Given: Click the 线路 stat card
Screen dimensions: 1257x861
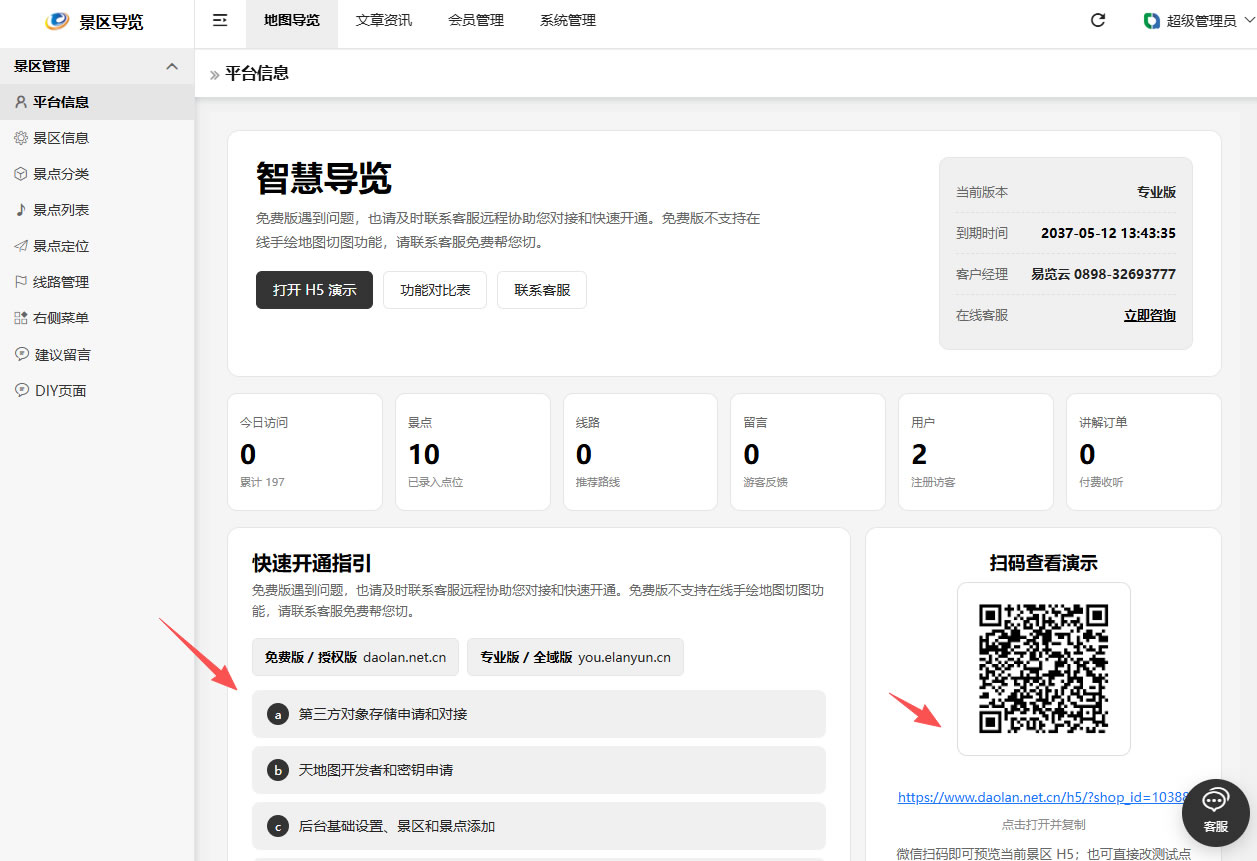Looking at the screenshot, I should tap(641, 452).
